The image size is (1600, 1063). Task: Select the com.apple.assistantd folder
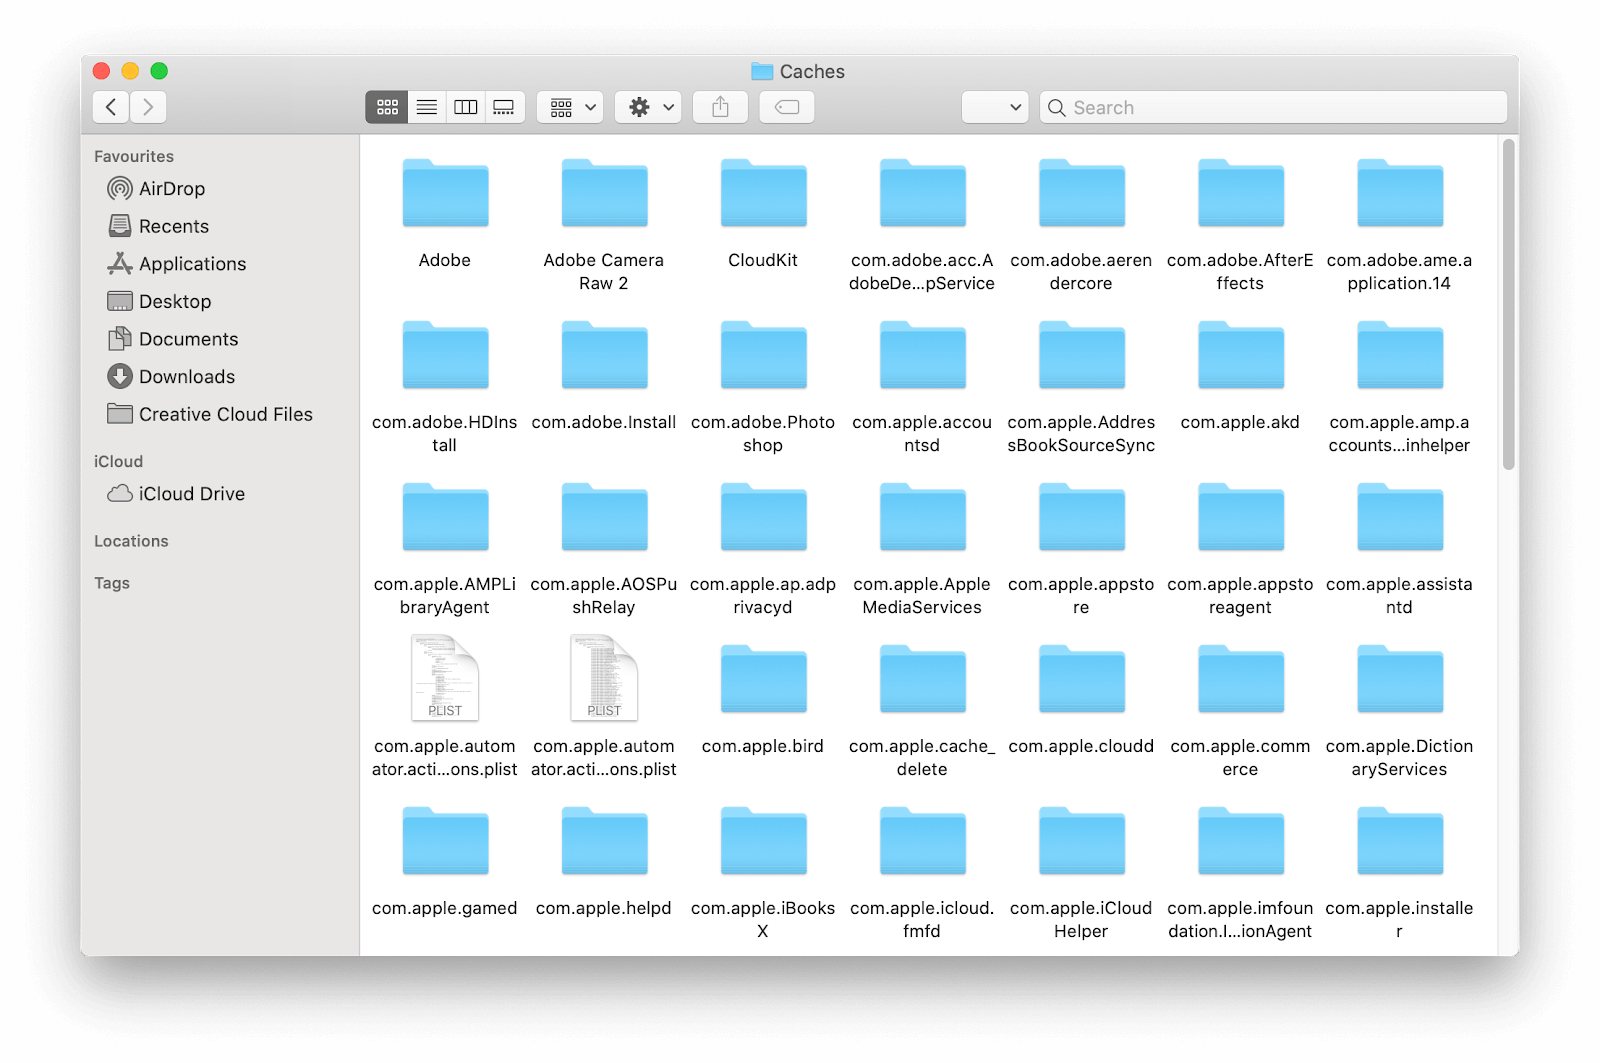(x=1399, y=518)
